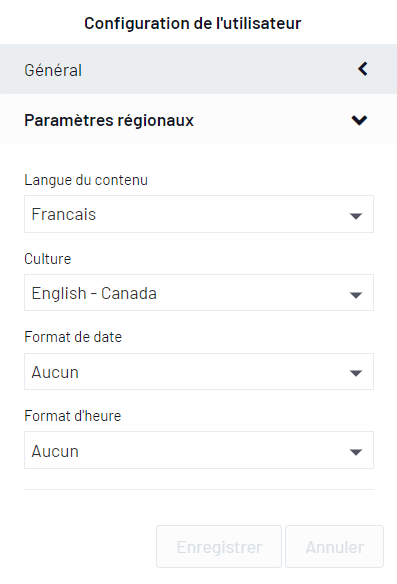Click the arrow in the Culture field
The width and height of the screenshot is (397, 584).
pos(356,295)
